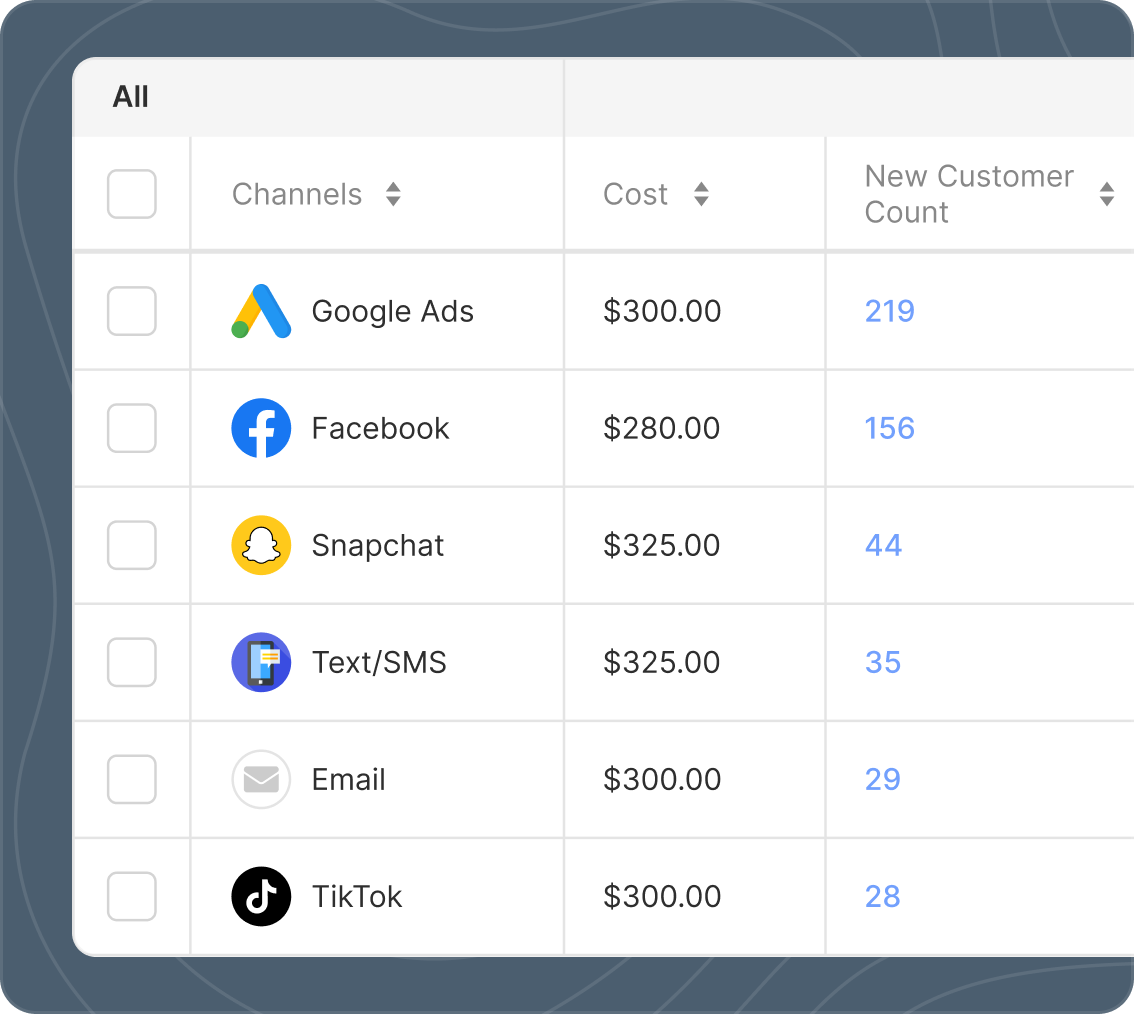The width and height of the screenshot is (1134, 1014).
Task: Tick the Snapchat row checkbox
Action: coord(132,545)
